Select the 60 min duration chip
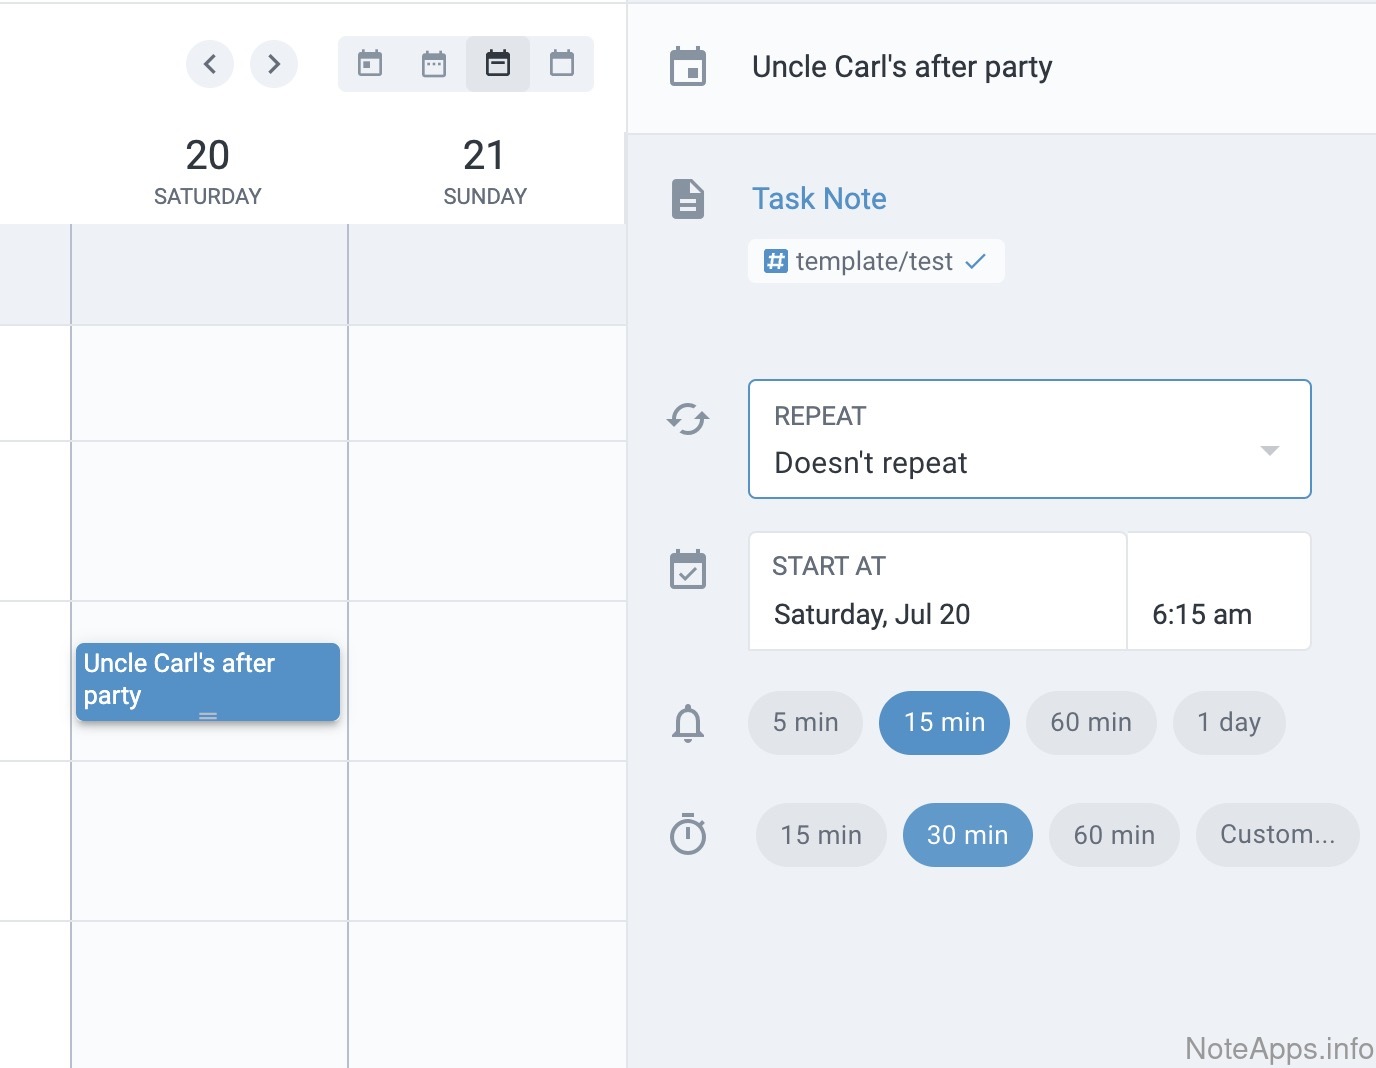The width and height of the screenshot is (1376, 1068). pos(1114,835)
